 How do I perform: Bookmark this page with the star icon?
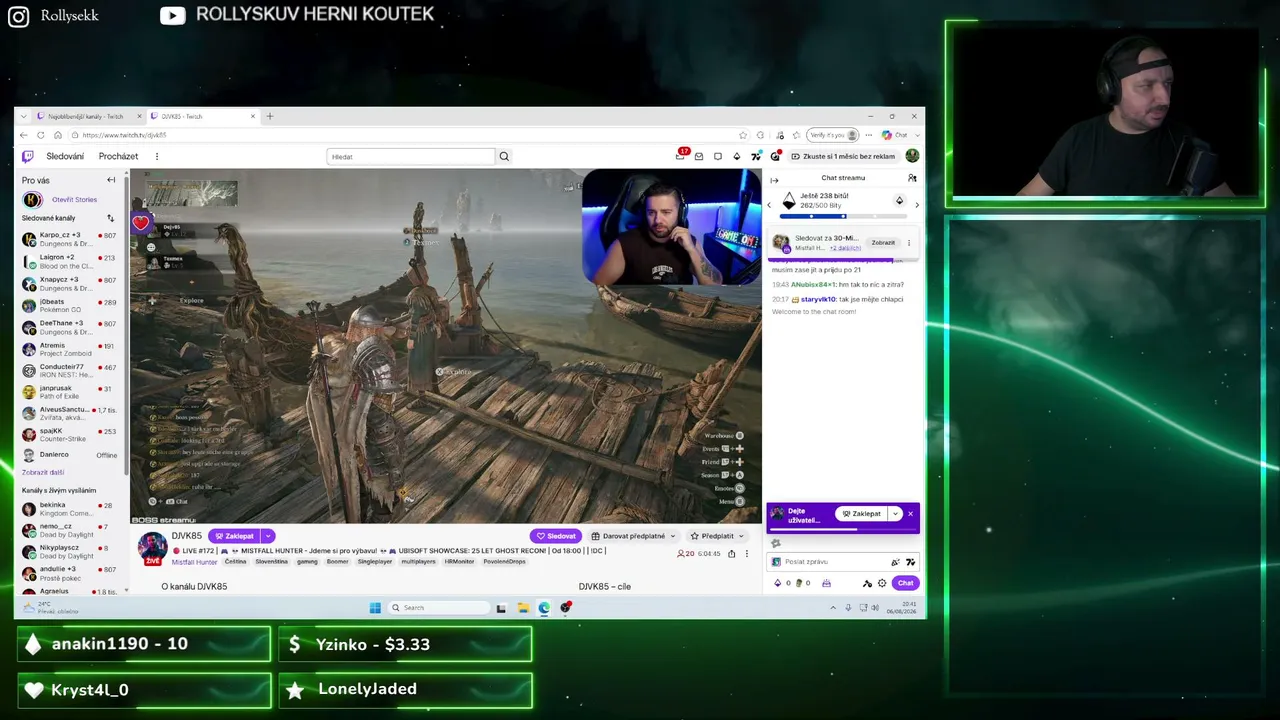[x=743, y=135]
